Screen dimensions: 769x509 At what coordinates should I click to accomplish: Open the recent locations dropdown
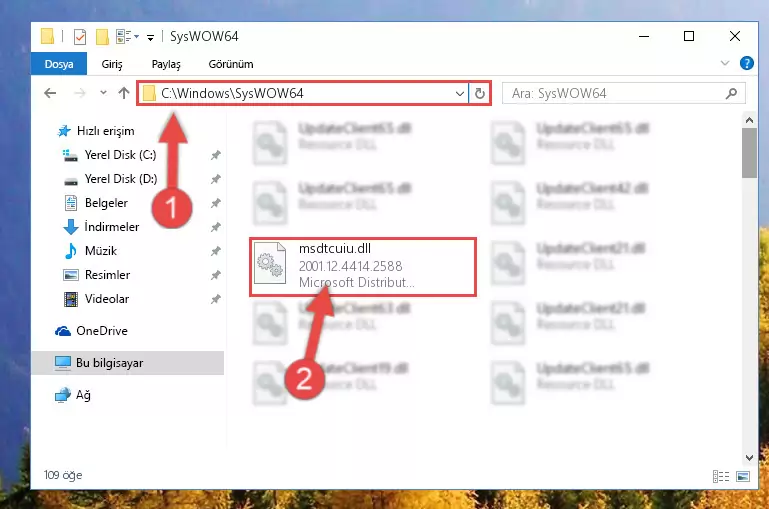pos(103,93)
